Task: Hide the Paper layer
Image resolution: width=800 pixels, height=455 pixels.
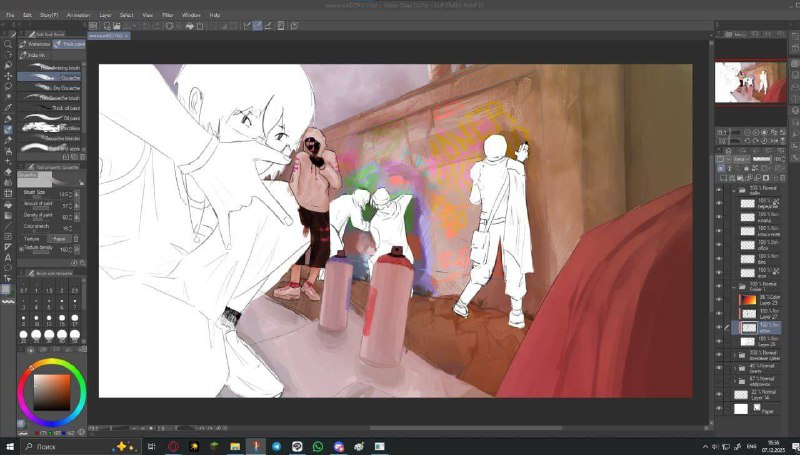Action: tap(719, 409)
